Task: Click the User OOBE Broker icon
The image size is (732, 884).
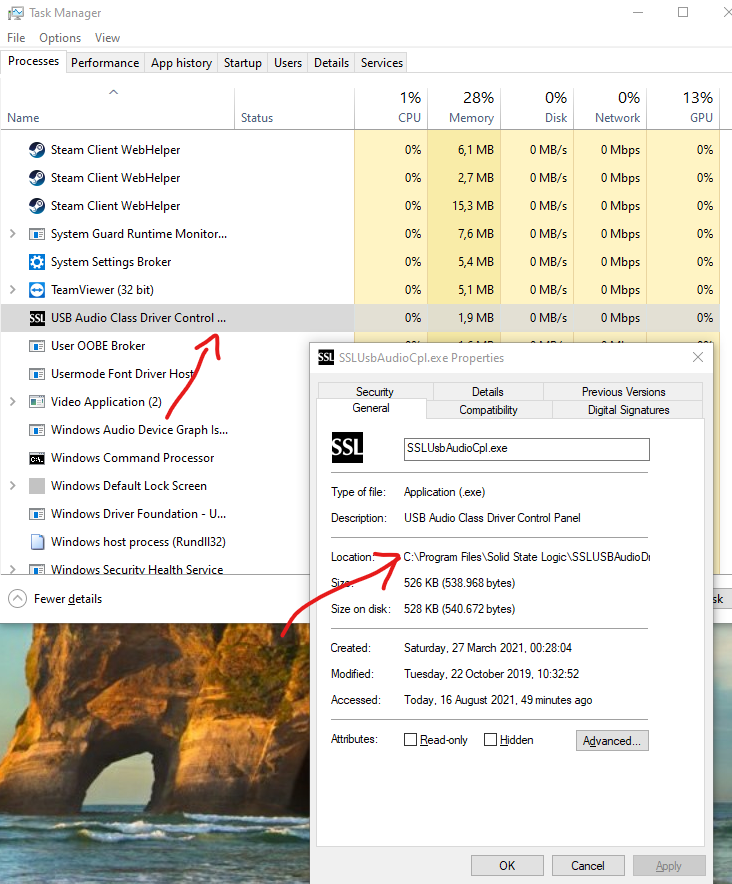Action: [37, 346]
